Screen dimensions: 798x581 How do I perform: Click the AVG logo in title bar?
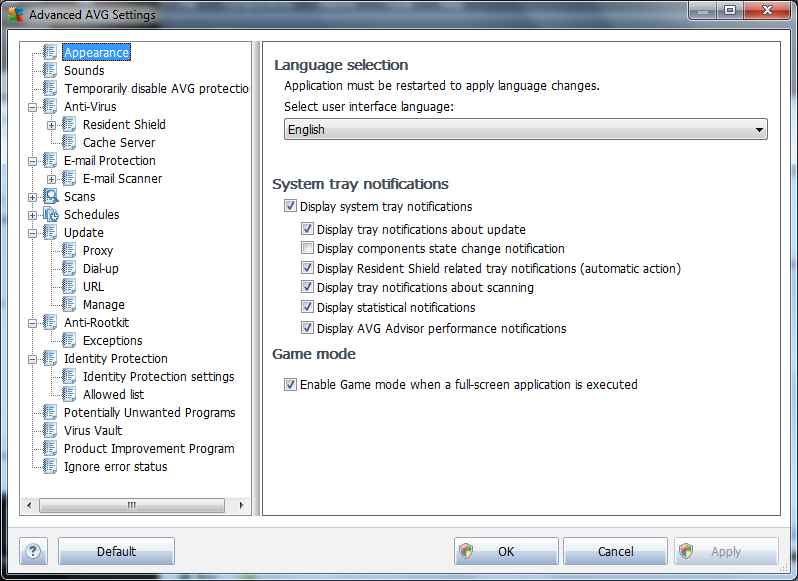[x=16, y=14]
